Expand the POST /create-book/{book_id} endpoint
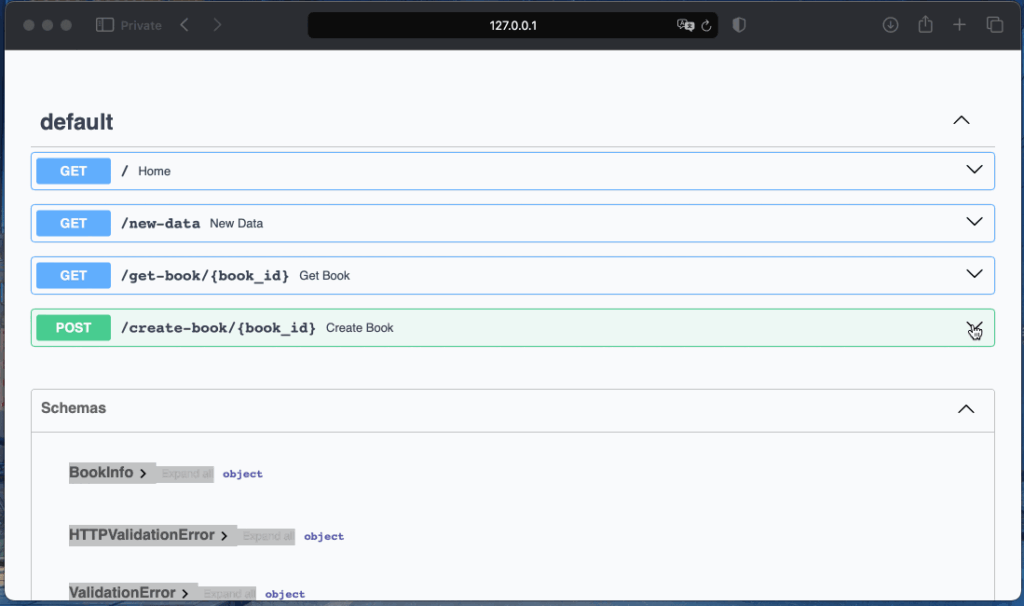 point(974,327)
